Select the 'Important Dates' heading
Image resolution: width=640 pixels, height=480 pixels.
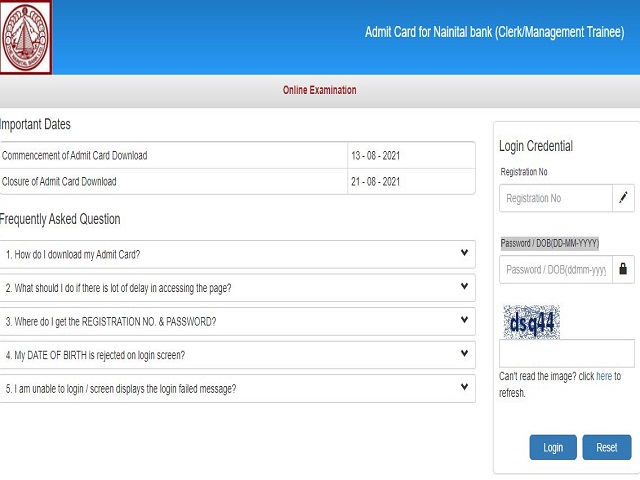tap(35, 124)
